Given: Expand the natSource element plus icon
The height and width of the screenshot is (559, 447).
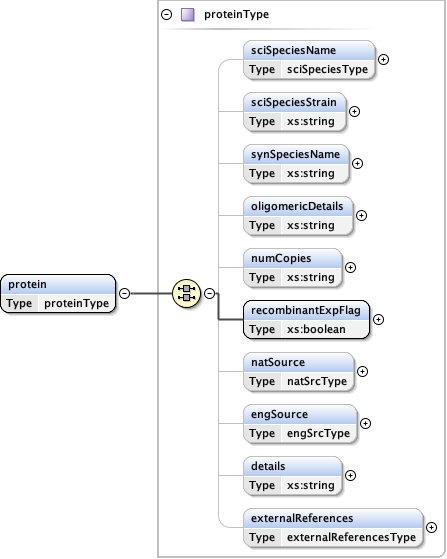Looking at the screenshot, I should 363,371.
